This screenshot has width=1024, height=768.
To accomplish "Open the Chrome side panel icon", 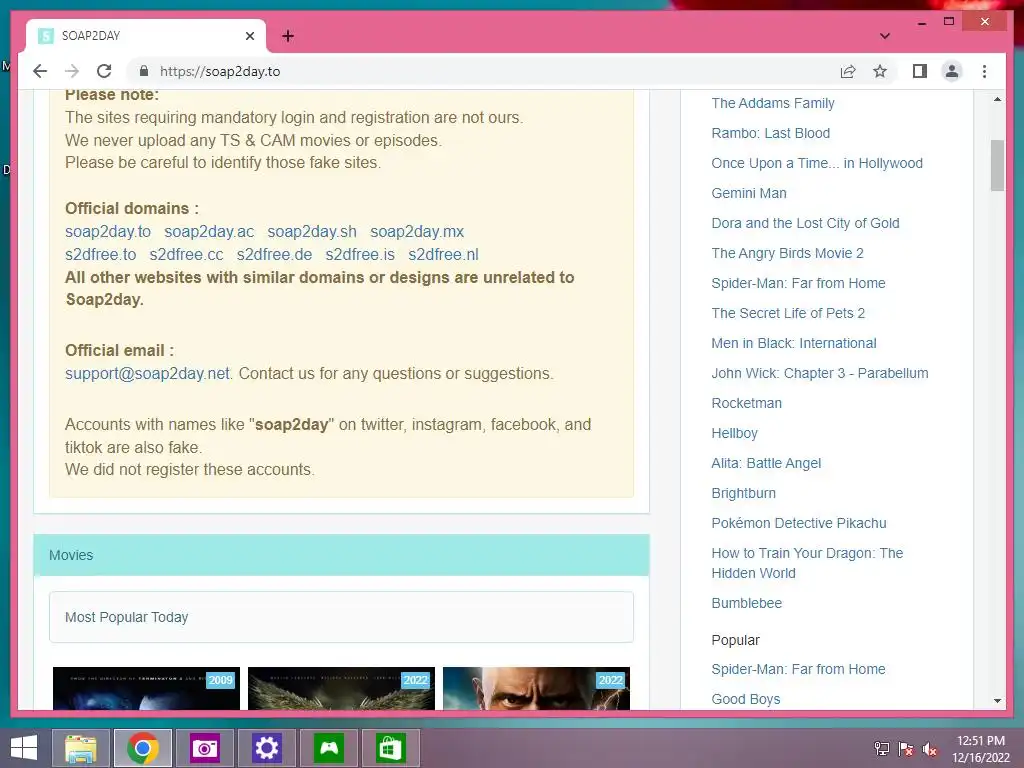I will pos(920,71).
